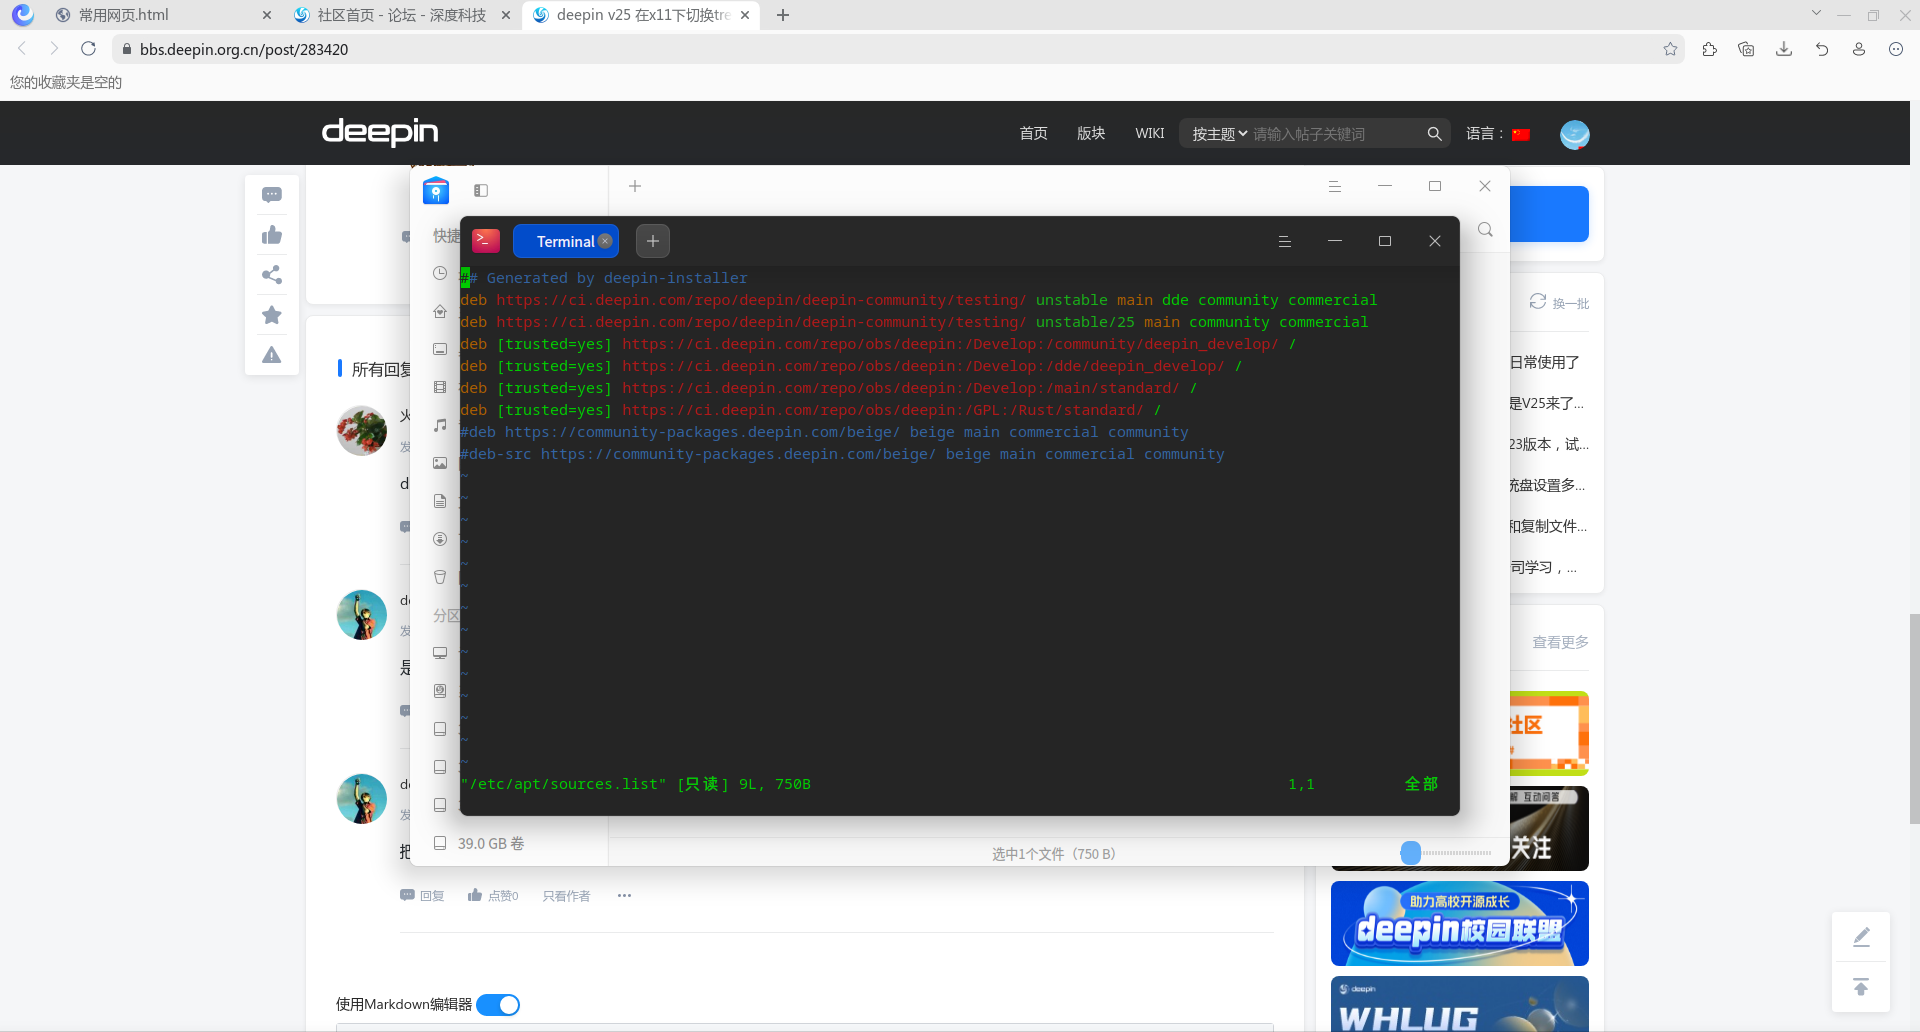The height and width of the screenshot is (1032, 1920).
Task: Open 版块 in the deepin nav bar
Action: tap(1091, 133)
